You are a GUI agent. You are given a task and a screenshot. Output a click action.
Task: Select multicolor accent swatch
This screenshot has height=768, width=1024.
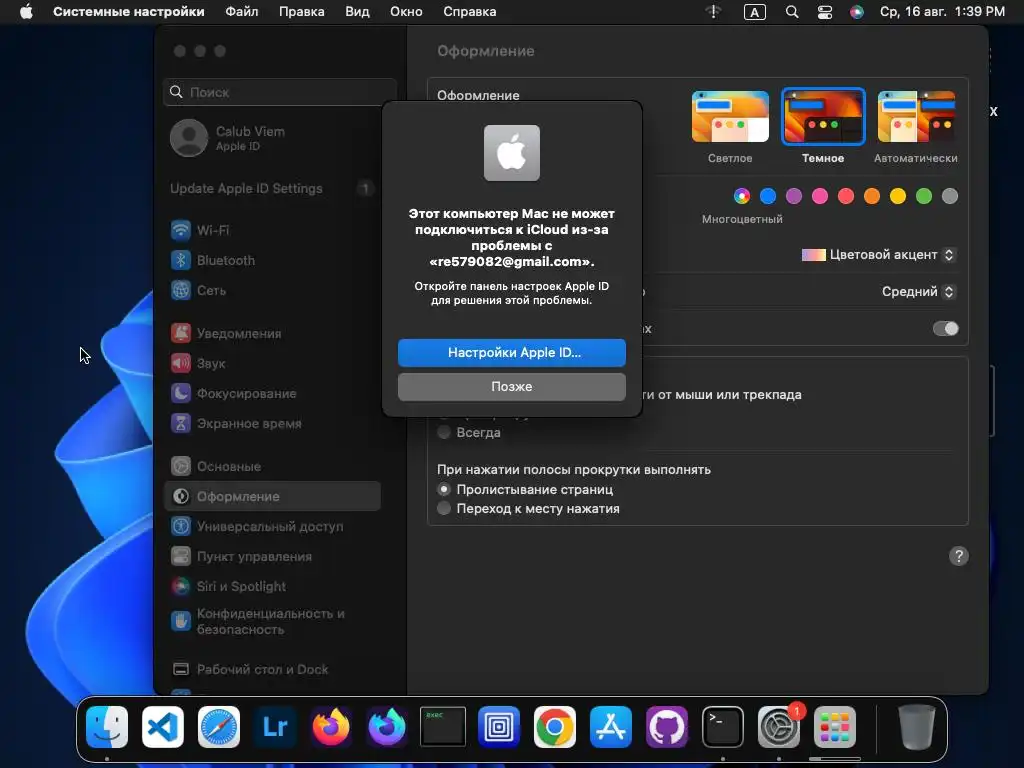click(742, 196)
